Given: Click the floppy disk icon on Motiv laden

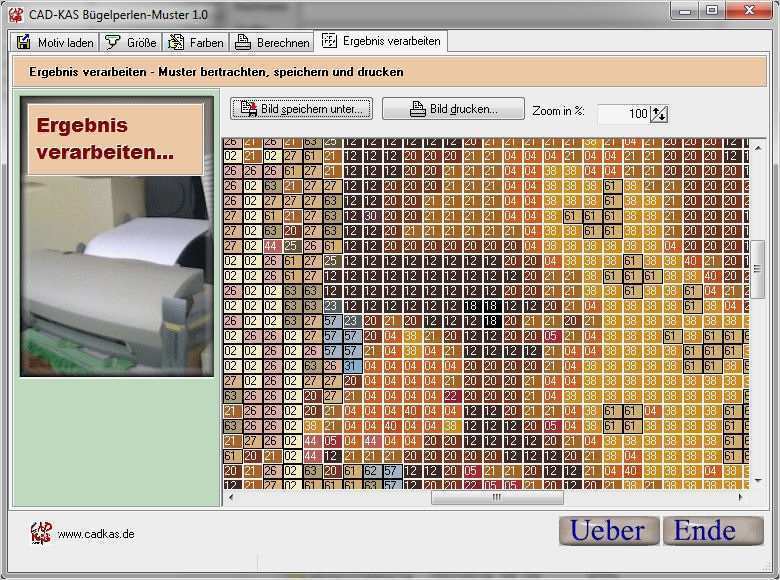Looking at the screenshot, I should tap(23, 42).
